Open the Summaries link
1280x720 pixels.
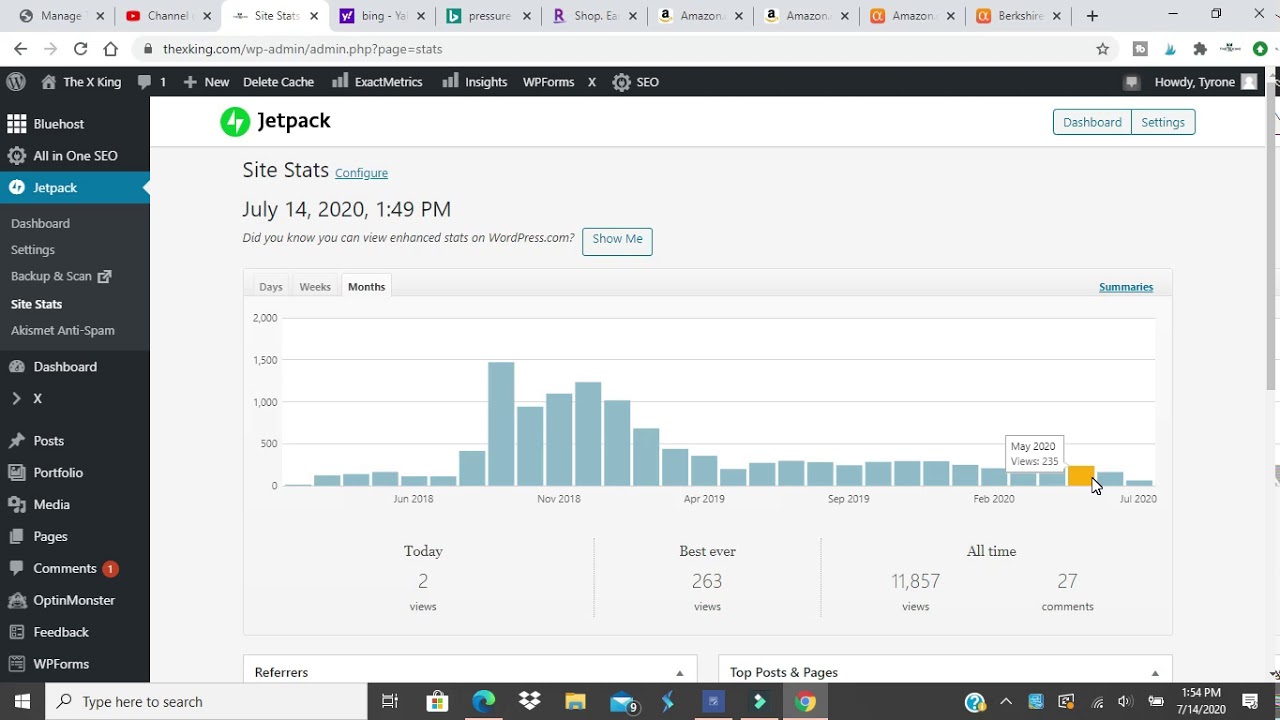(x=1126, y=287)
